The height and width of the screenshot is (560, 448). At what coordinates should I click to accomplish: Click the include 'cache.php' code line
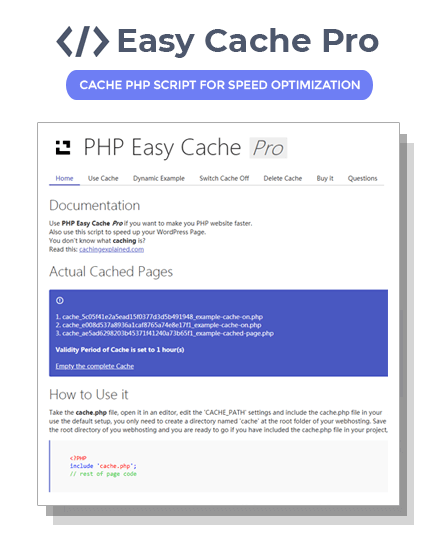click(103, 466)
